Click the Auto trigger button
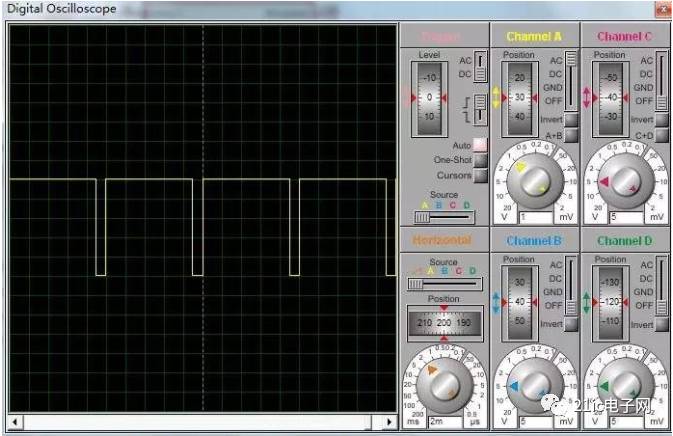 (481, 145)
